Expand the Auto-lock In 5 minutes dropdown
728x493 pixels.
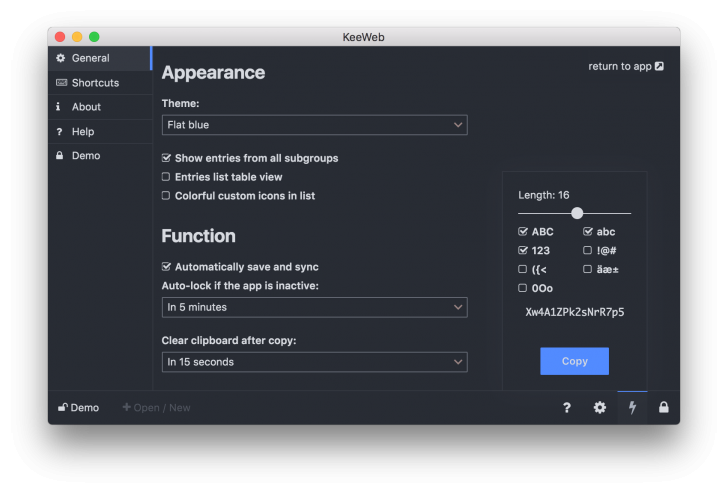(x=314, y=307)
